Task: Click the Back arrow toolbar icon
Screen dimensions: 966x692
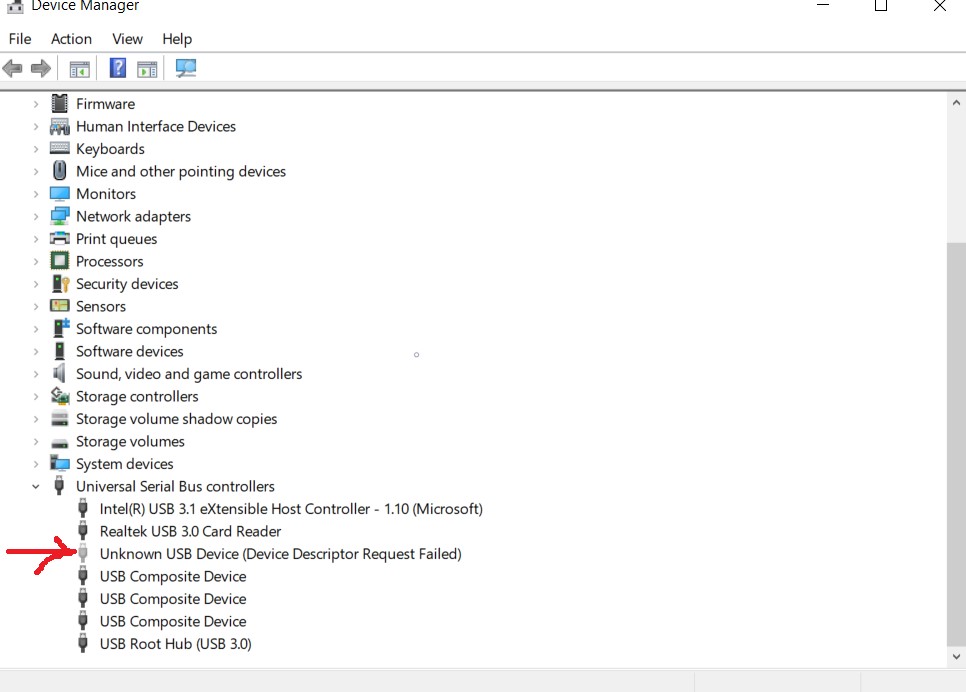Action: click(x=12, y=68)
